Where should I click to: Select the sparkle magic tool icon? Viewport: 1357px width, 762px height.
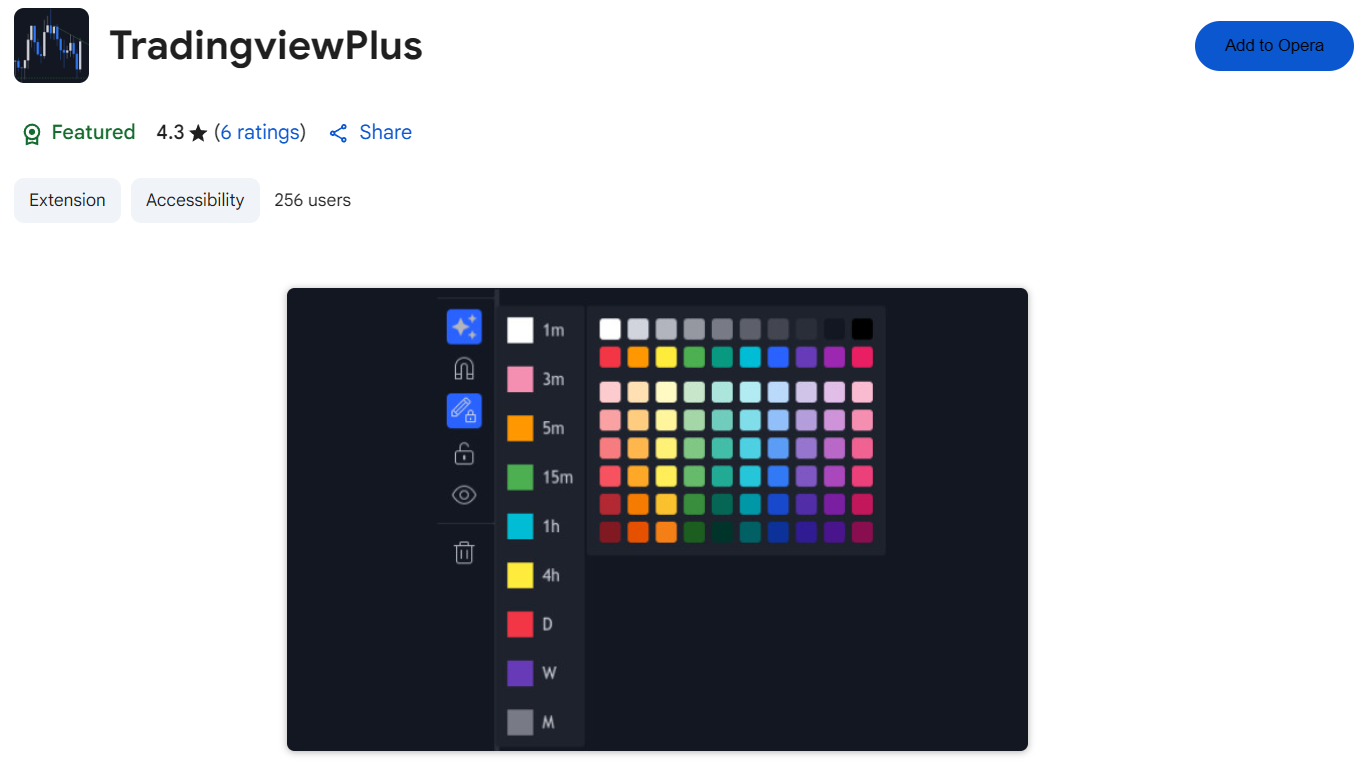[464, 326]
